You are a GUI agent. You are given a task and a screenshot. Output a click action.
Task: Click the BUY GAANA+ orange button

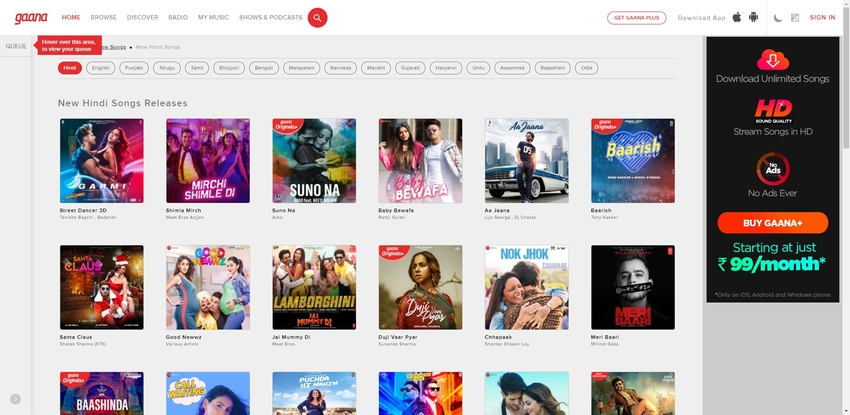[772, 223]
